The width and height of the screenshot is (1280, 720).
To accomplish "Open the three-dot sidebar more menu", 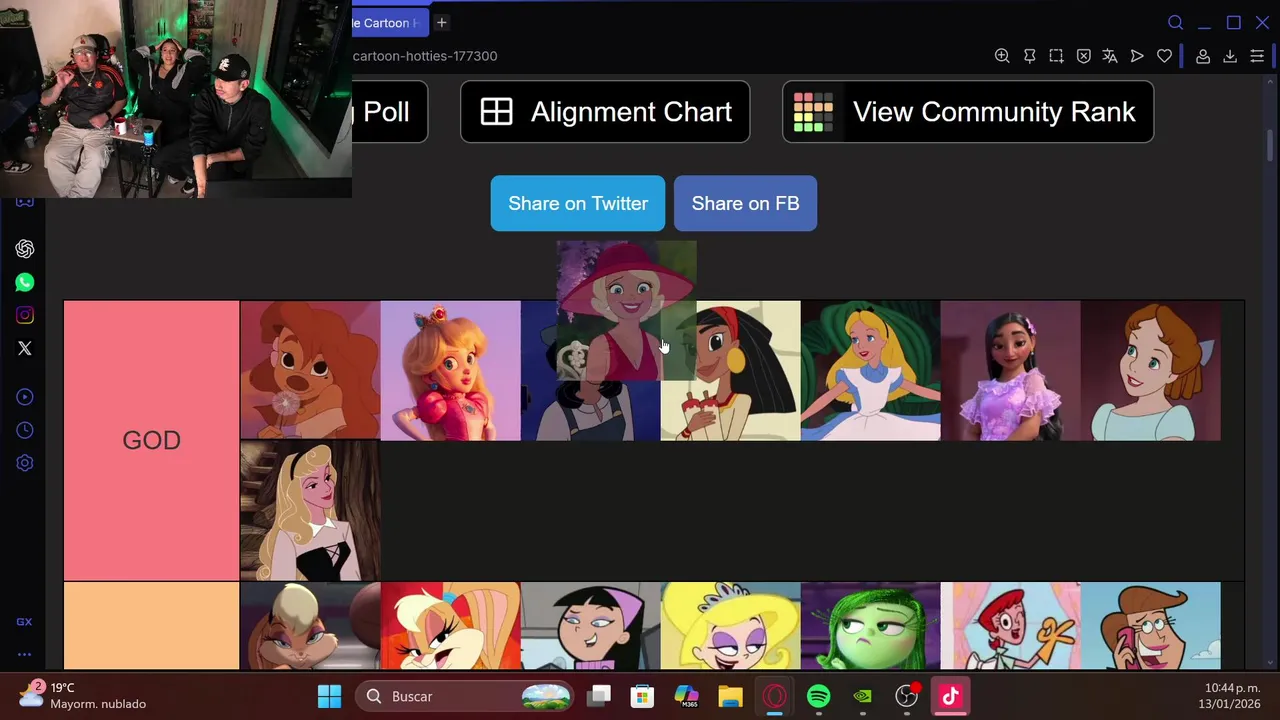I will coord(24,655).
